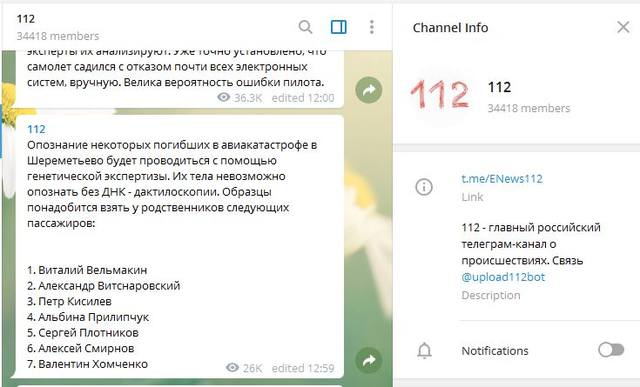Click the Notifications label text
This screenshot has width=640, height=387.
(x=495, y=351)
